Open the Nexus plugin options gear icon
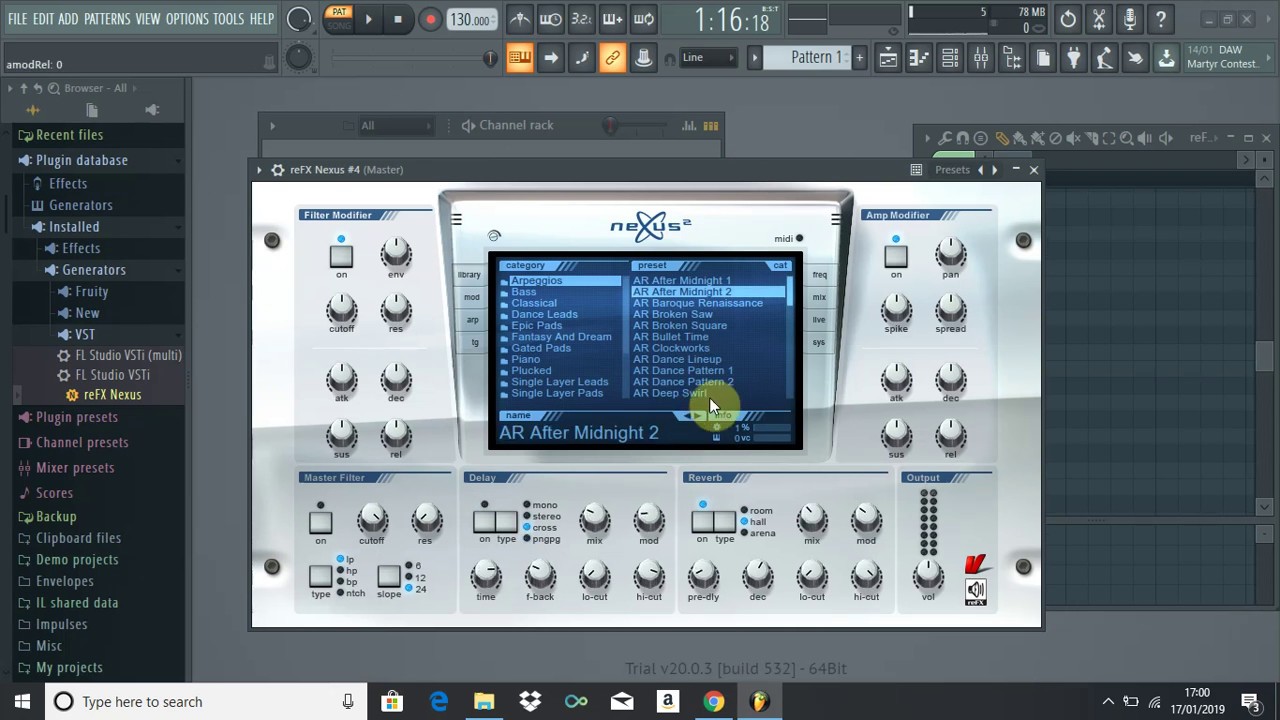Image resolution: width=1280 pixels, height=720 pixels. click(278, 170)
